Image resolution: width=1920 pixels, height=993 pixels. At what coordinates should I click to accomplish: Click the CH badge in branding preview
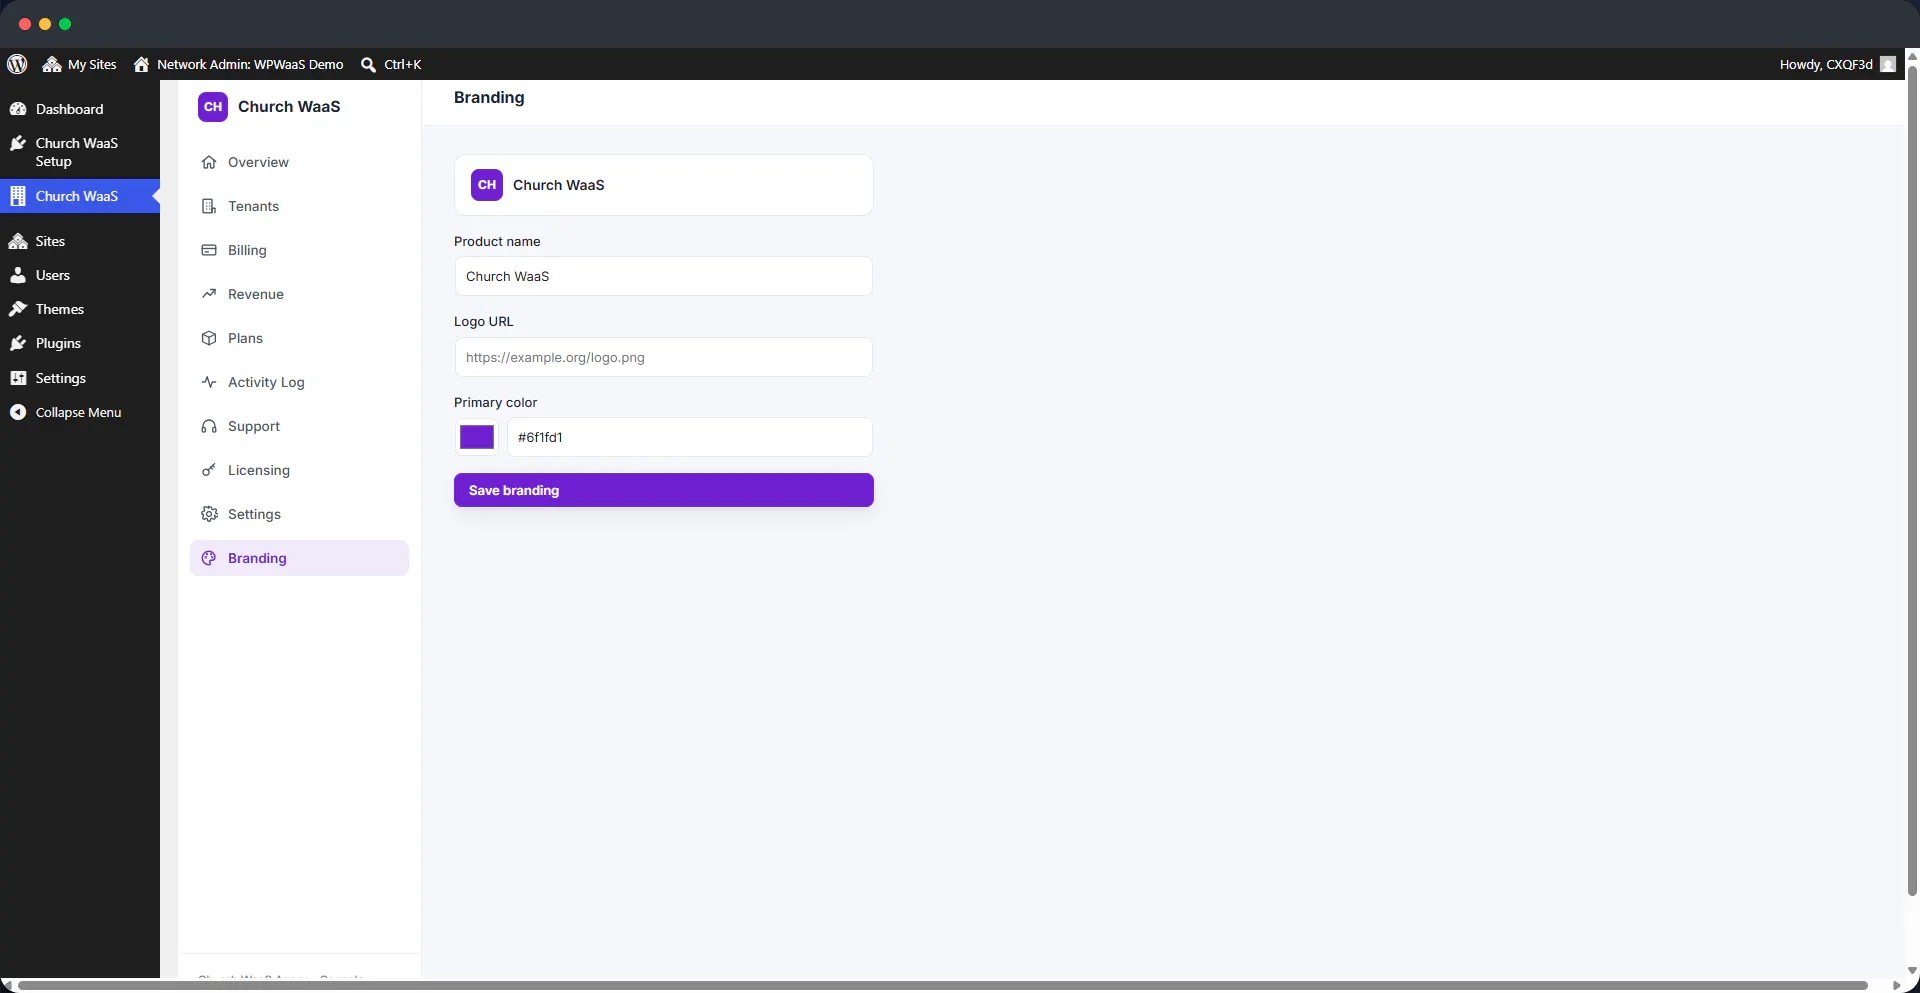click(487, 185)
